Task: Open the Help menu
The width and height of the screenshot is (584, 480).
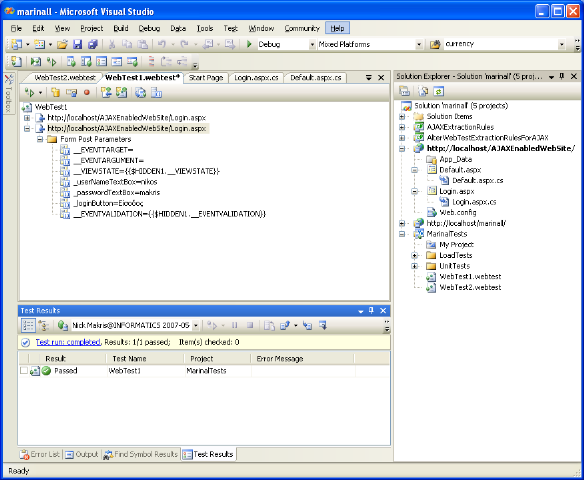Action: [x=337, y=28]
